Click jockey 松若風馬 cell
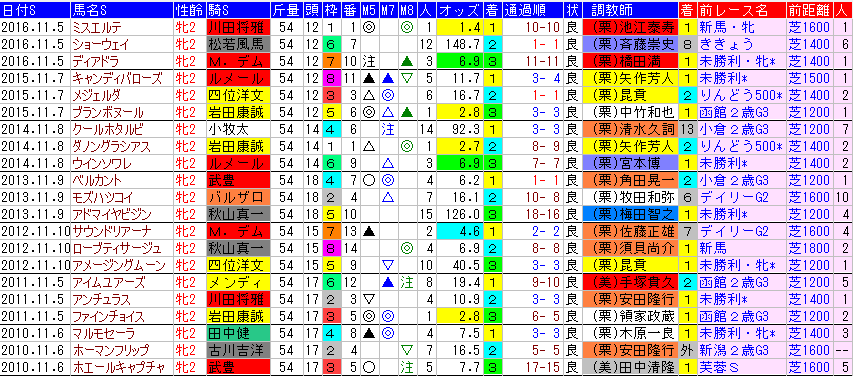This screenshot has width=853, height=376. [238, 44]
